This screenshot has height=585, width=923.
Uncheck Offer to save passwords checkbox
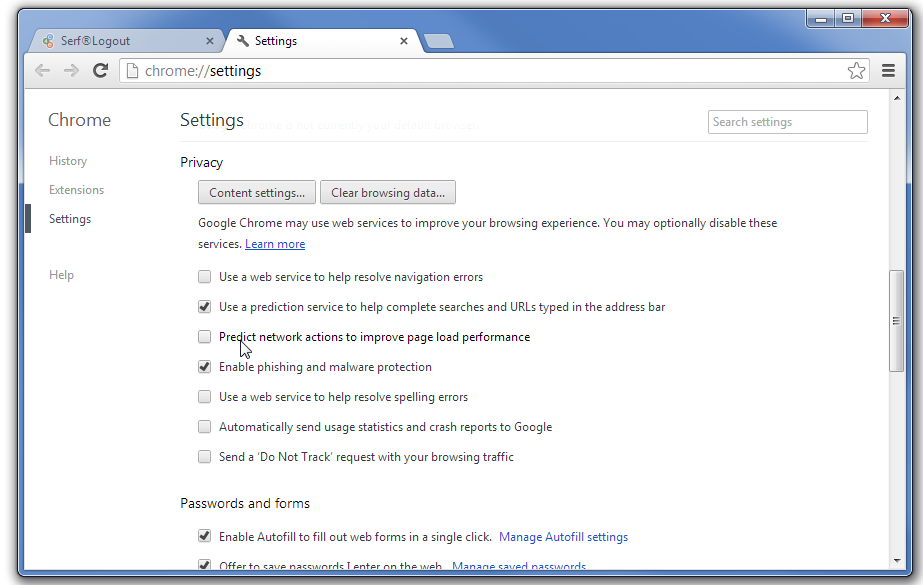[204, 565]
